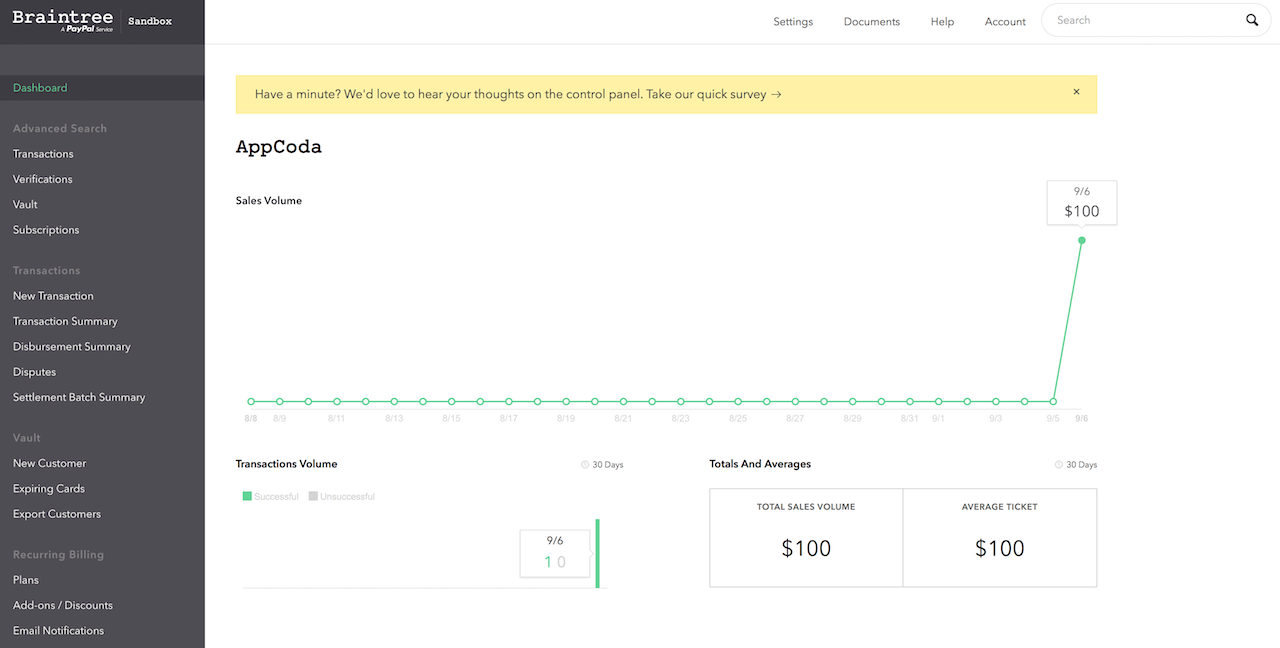This screenshot has width=1280, height=648.
Task: Open the Help menu
Action: (x=942, y=21)
